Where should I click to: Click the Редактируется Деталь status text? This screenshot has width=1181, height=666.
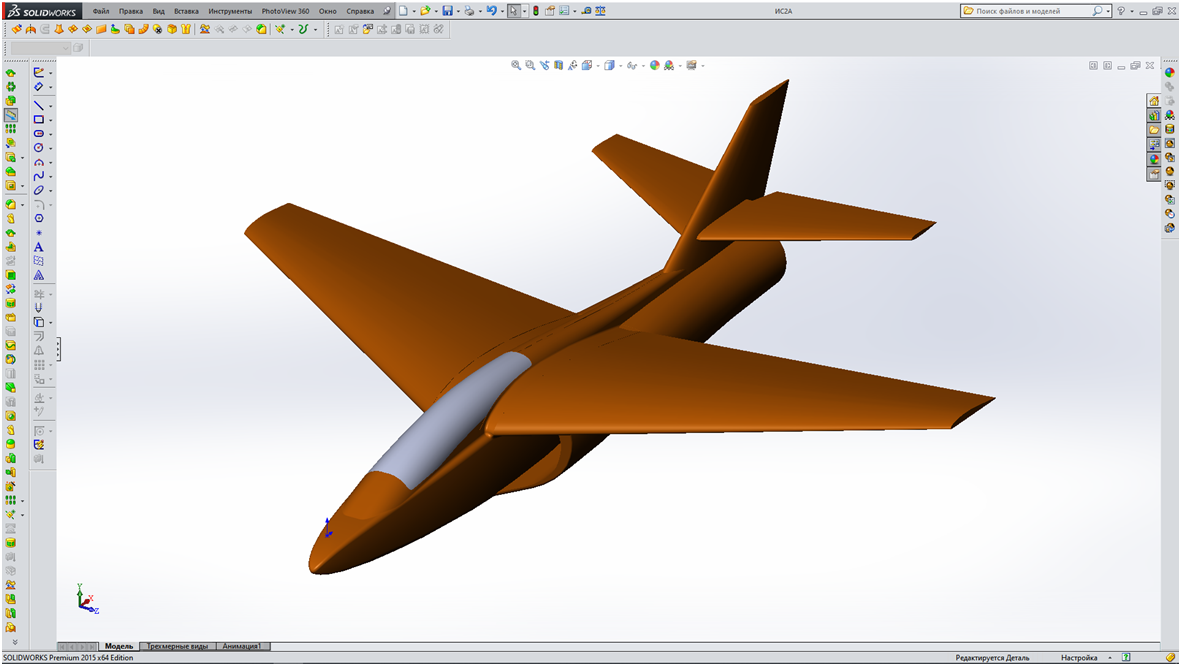tap(992, 658)
